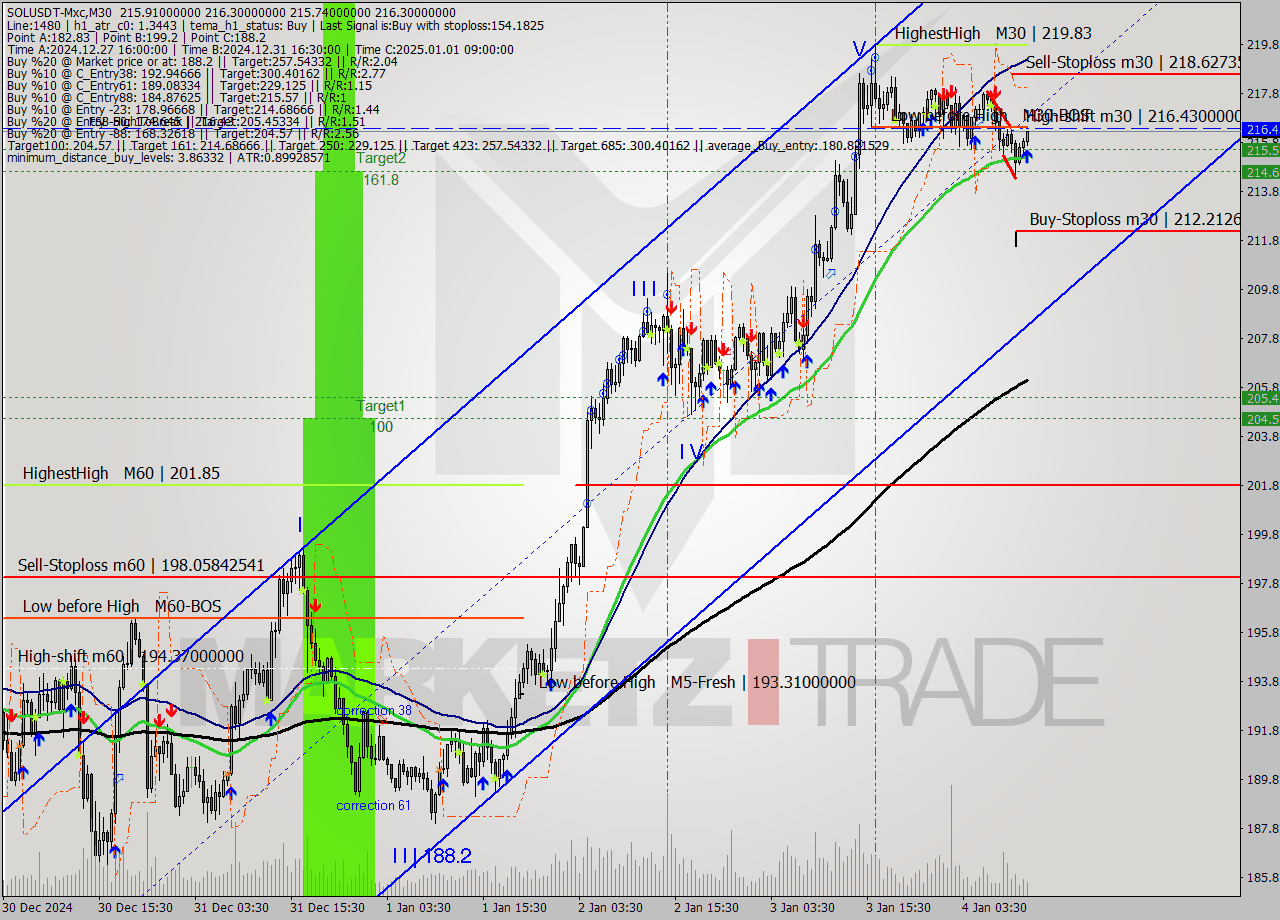The height and width of the screenshot is (920, 1280).
Task: Click the 'Low before High M60-BOS' label
Action: pos(121,606)
